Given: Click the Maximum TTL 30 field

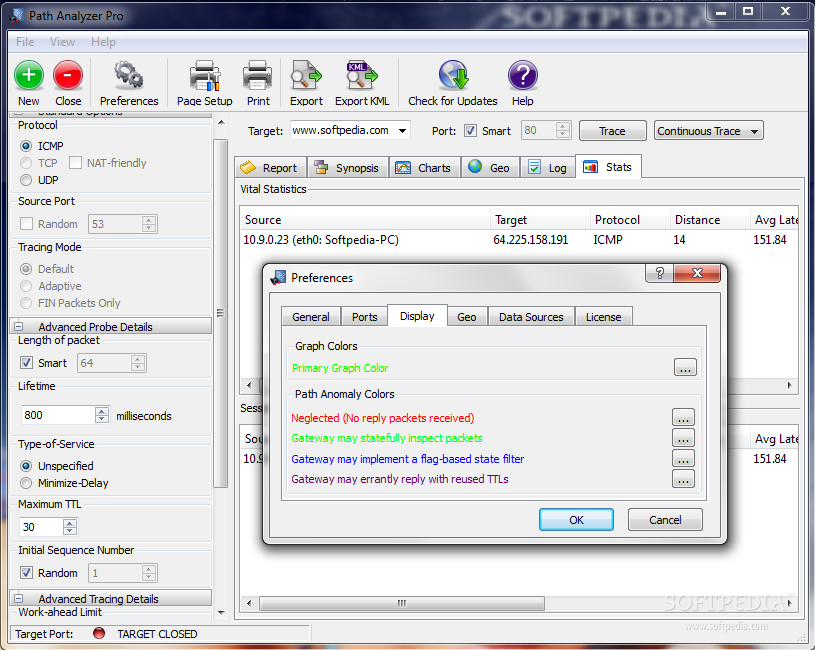Looking at the screenshot, I should point(42,527).
